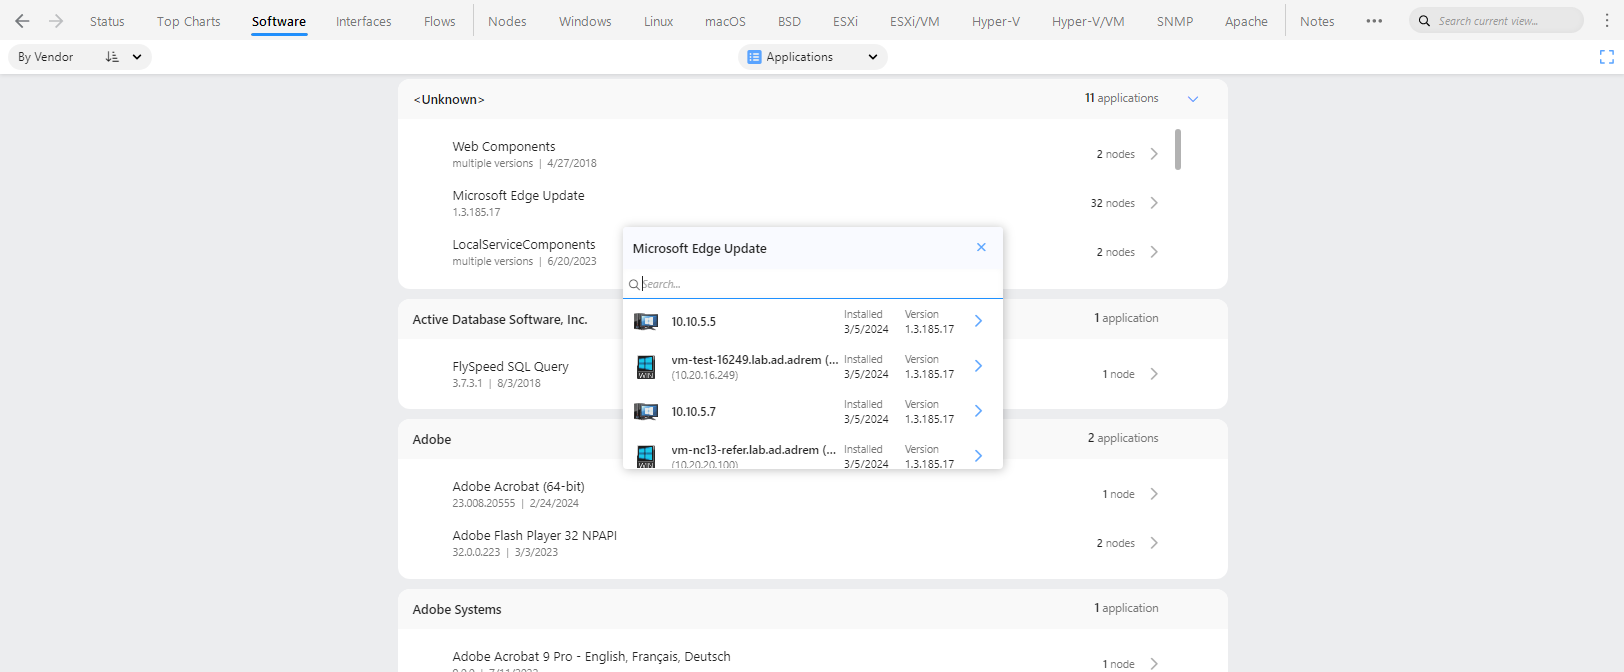Viewport: 1624px width, 672px height.
Task: Expand Adobe Acrobat 9 Pro node chevron
Action: click(x=1154, y=664)
